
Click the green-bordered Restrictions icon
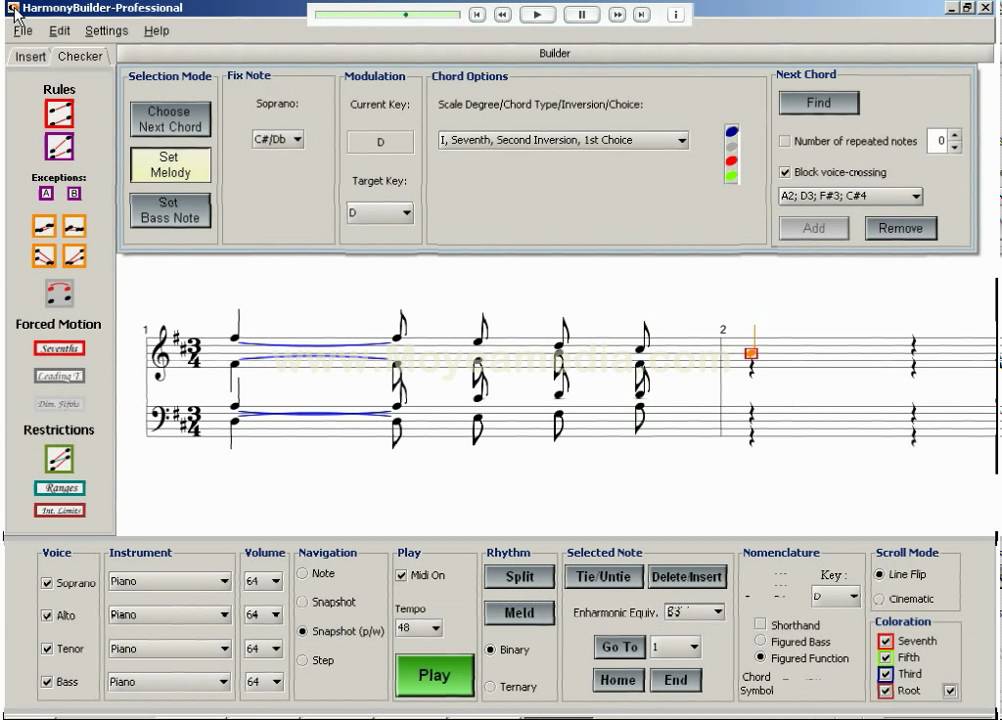59,459
